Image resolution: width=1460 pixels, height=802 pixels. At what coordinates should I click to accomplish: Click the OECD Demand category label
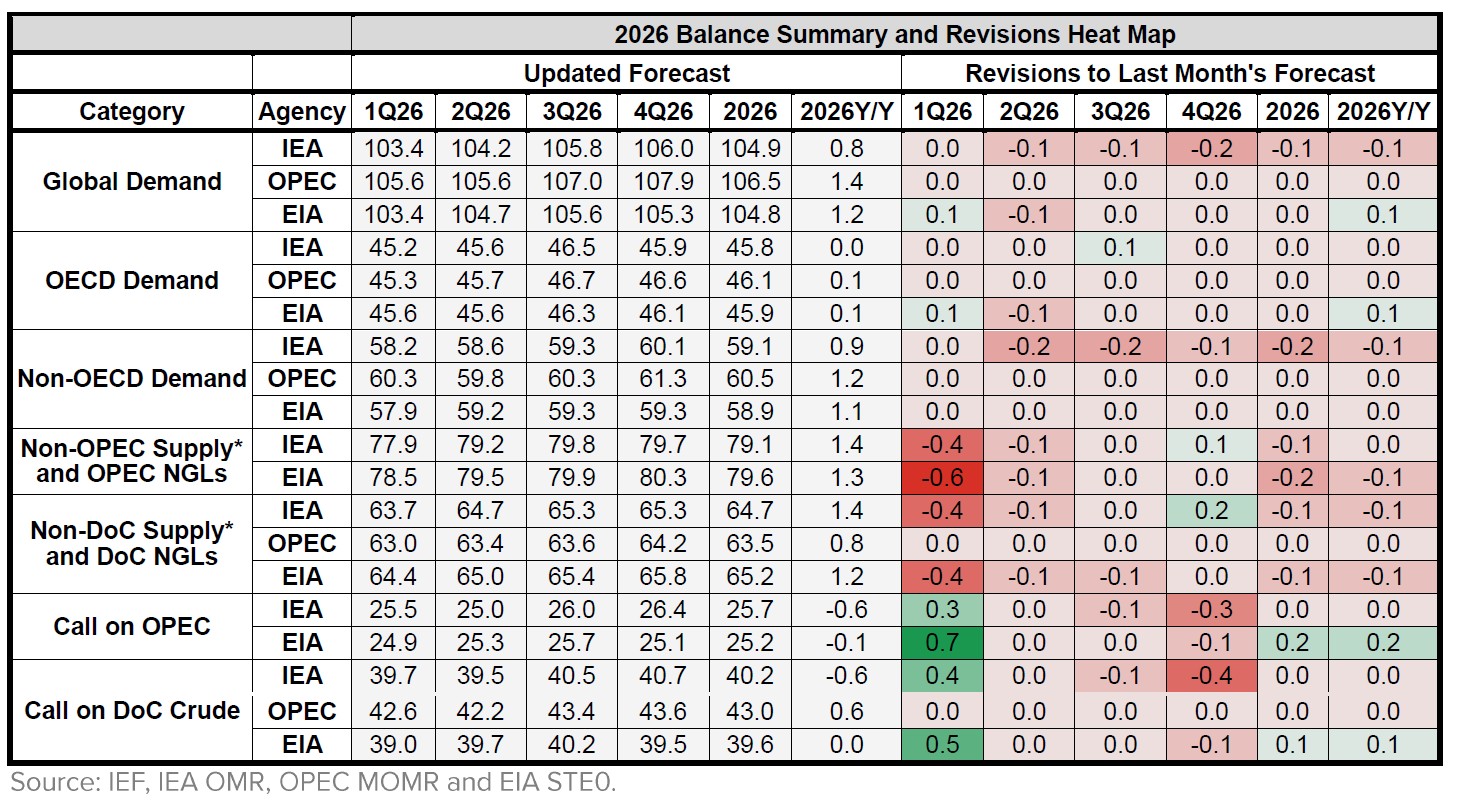click(x=132, y=281)
